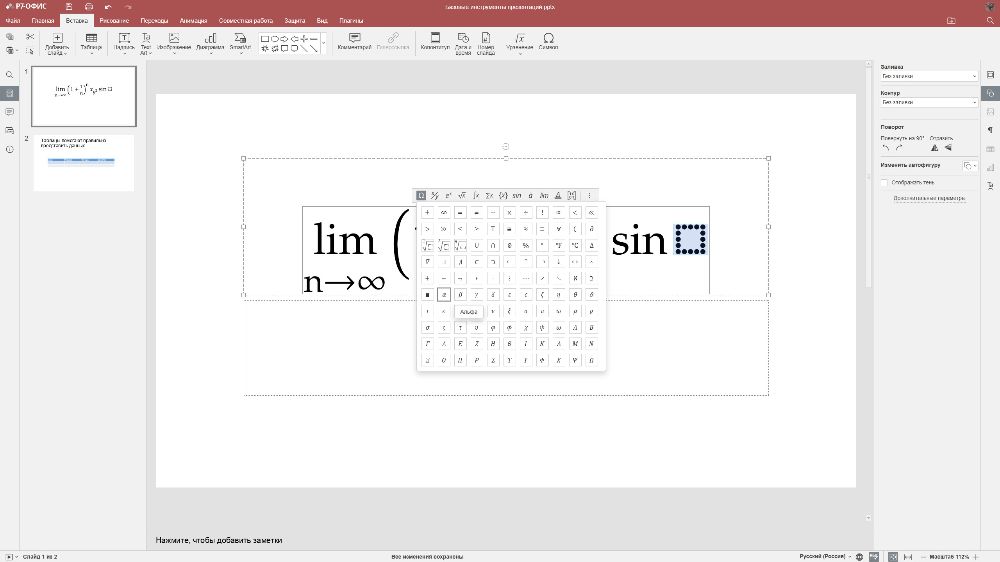Expand the Контур outline dropdown

[928, 102]
